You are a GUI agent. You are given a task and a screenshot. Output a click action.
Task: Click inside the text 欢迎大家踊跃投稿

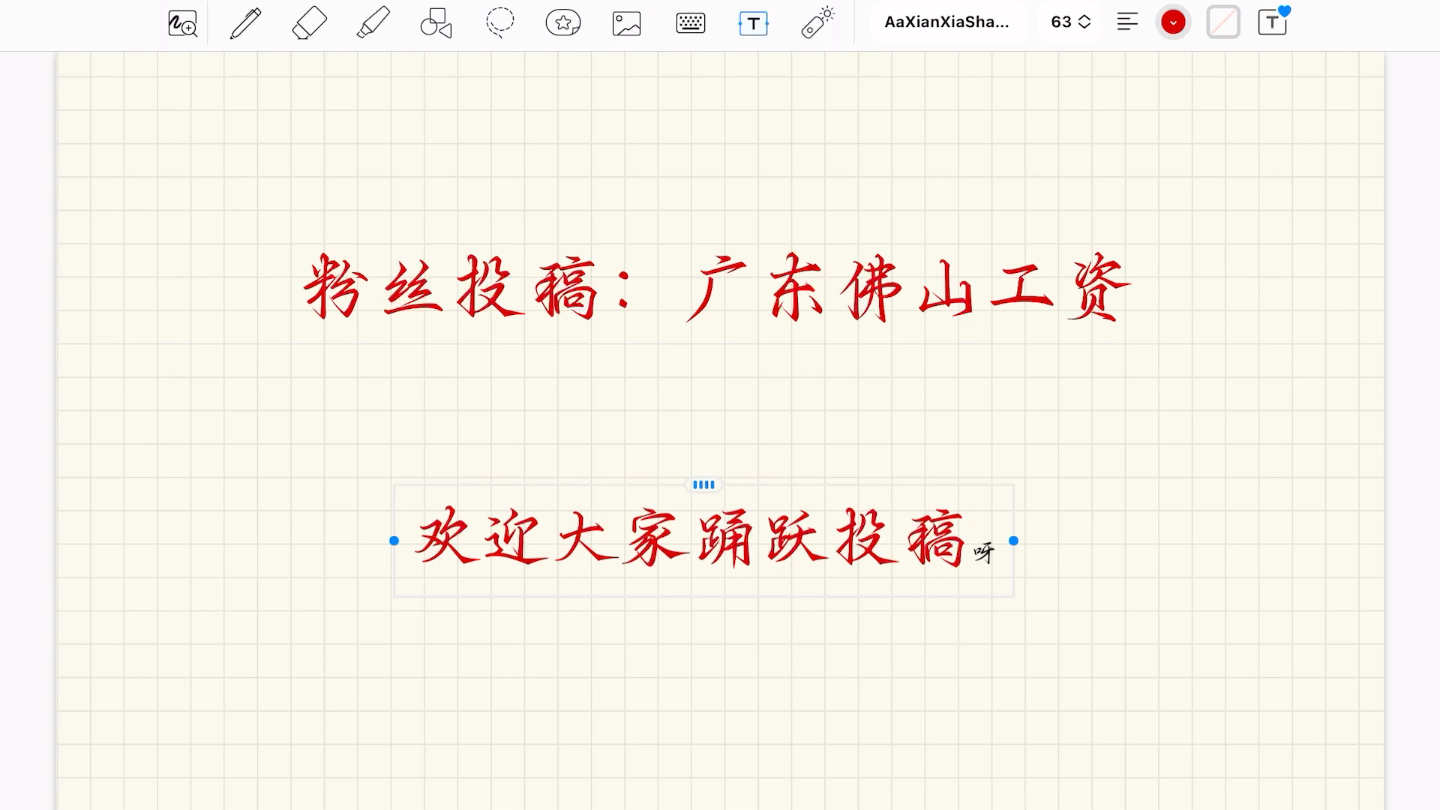pyautogui.click(x=691, y=538)
